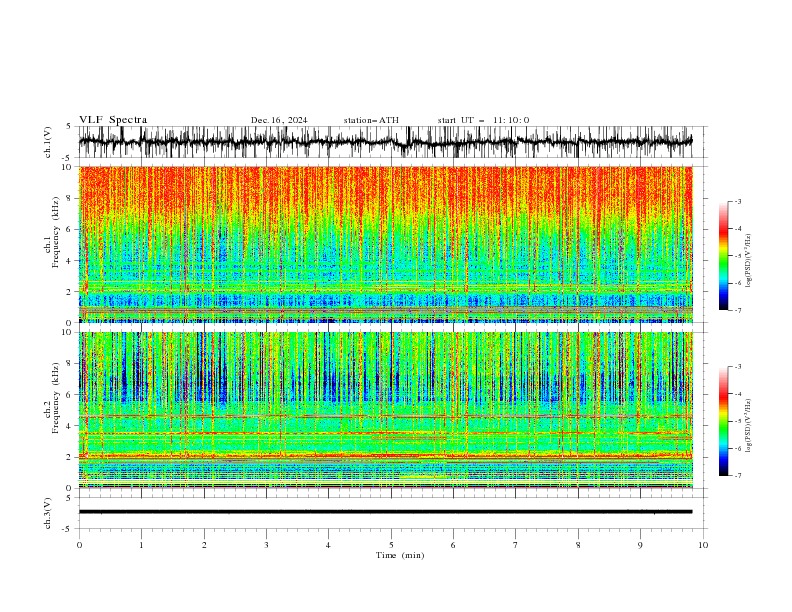
Task: Click the "0" tick on the Time axis
Action: tap(79, 545)
